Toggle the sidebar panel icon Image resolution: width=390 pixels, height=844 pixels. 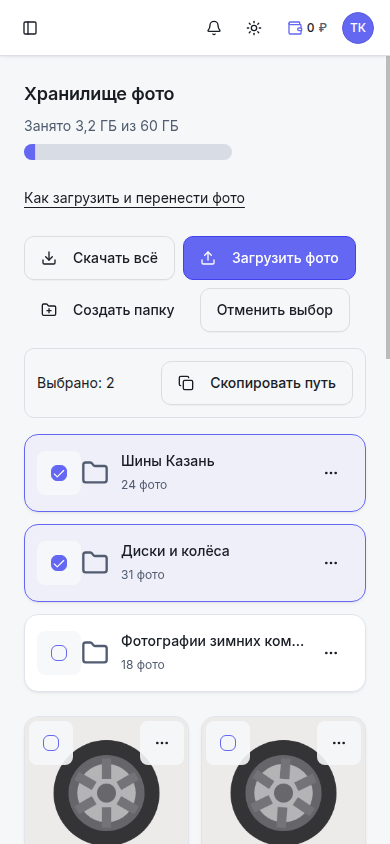click(30, 28)
